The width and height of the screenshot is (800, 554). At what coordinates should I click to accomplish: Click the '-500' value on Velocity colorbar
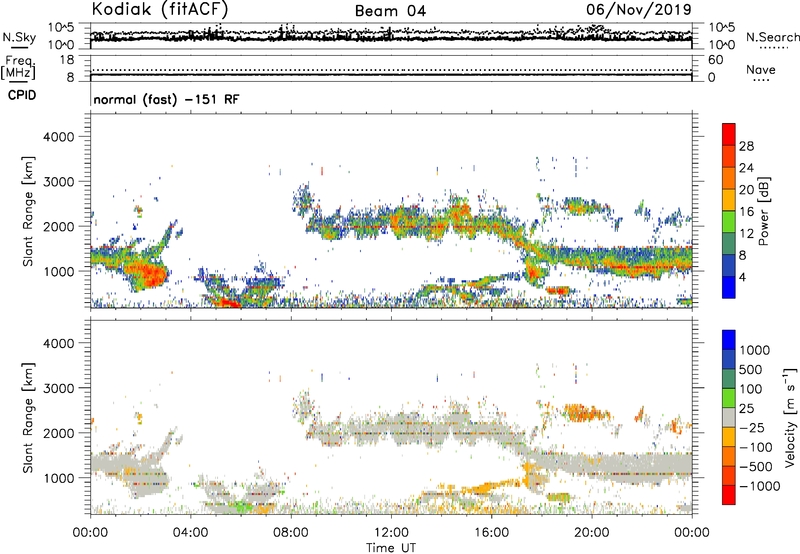point(755,467)
